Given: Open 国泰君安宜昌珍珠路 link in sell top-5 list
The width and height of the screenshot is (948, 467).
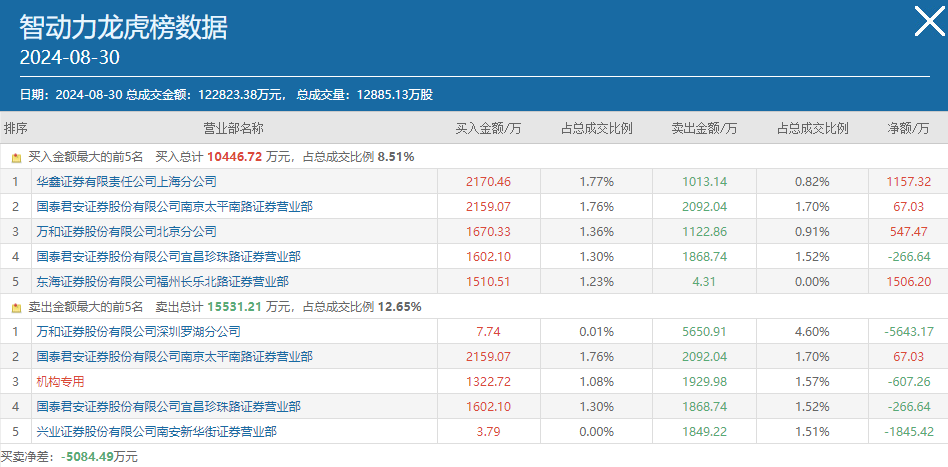Looking at the screenshot, I should (169, 407).
